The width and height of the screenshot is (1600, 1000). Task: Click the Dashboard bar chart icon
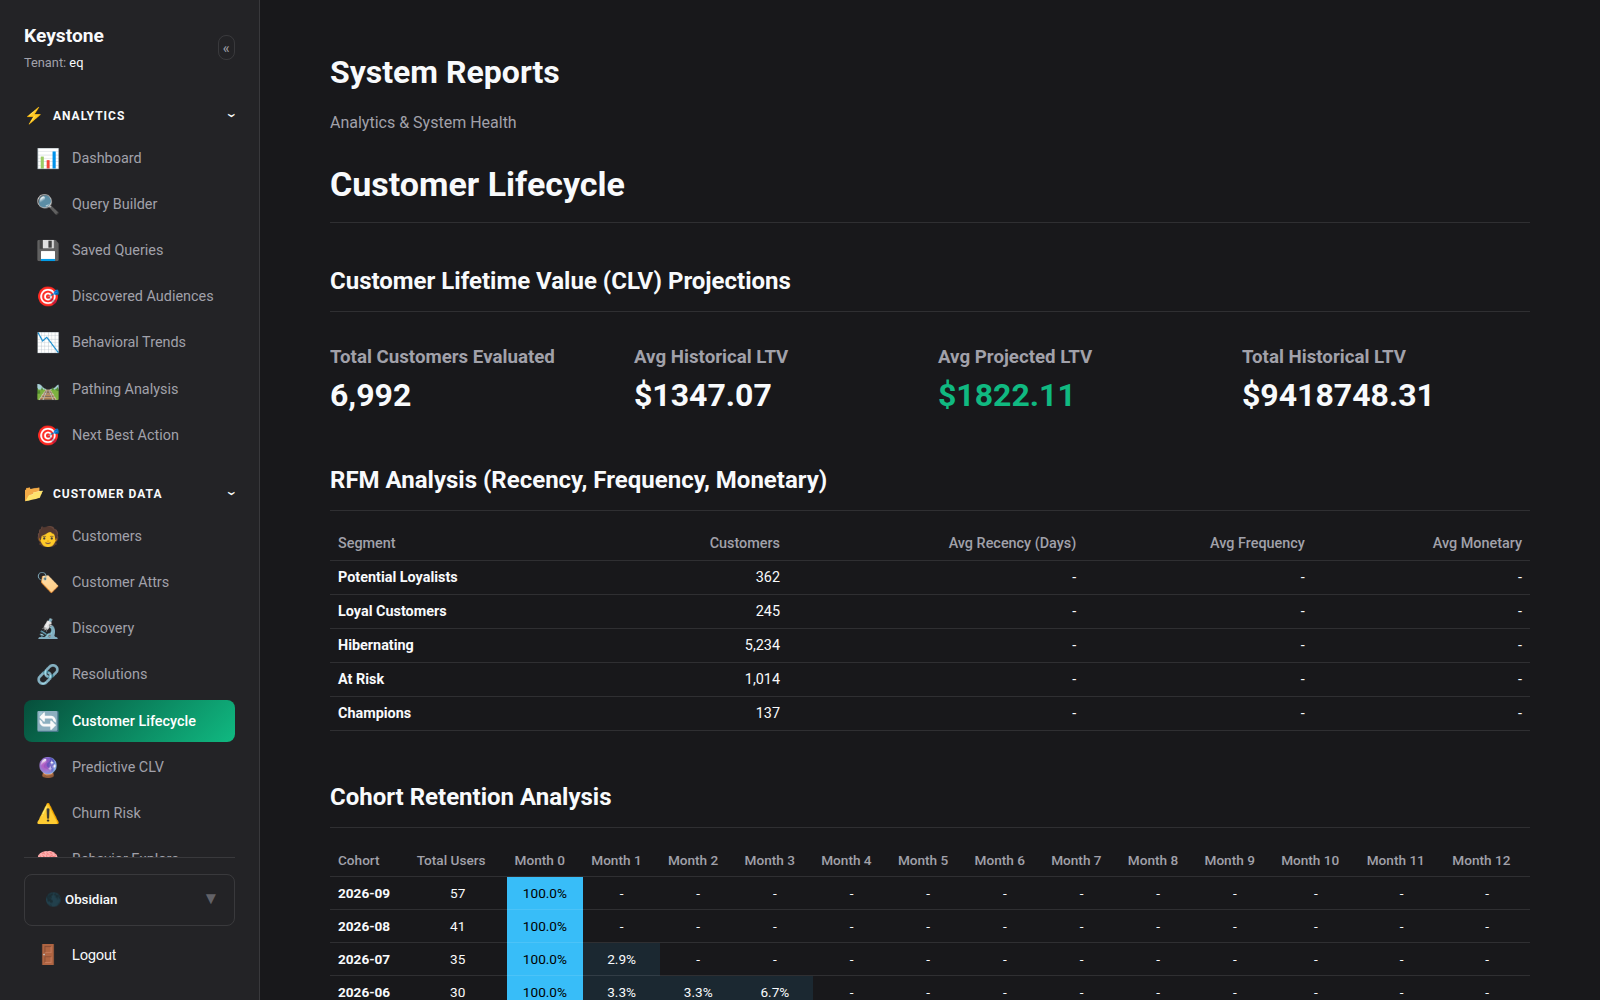[x=48, y=158]
